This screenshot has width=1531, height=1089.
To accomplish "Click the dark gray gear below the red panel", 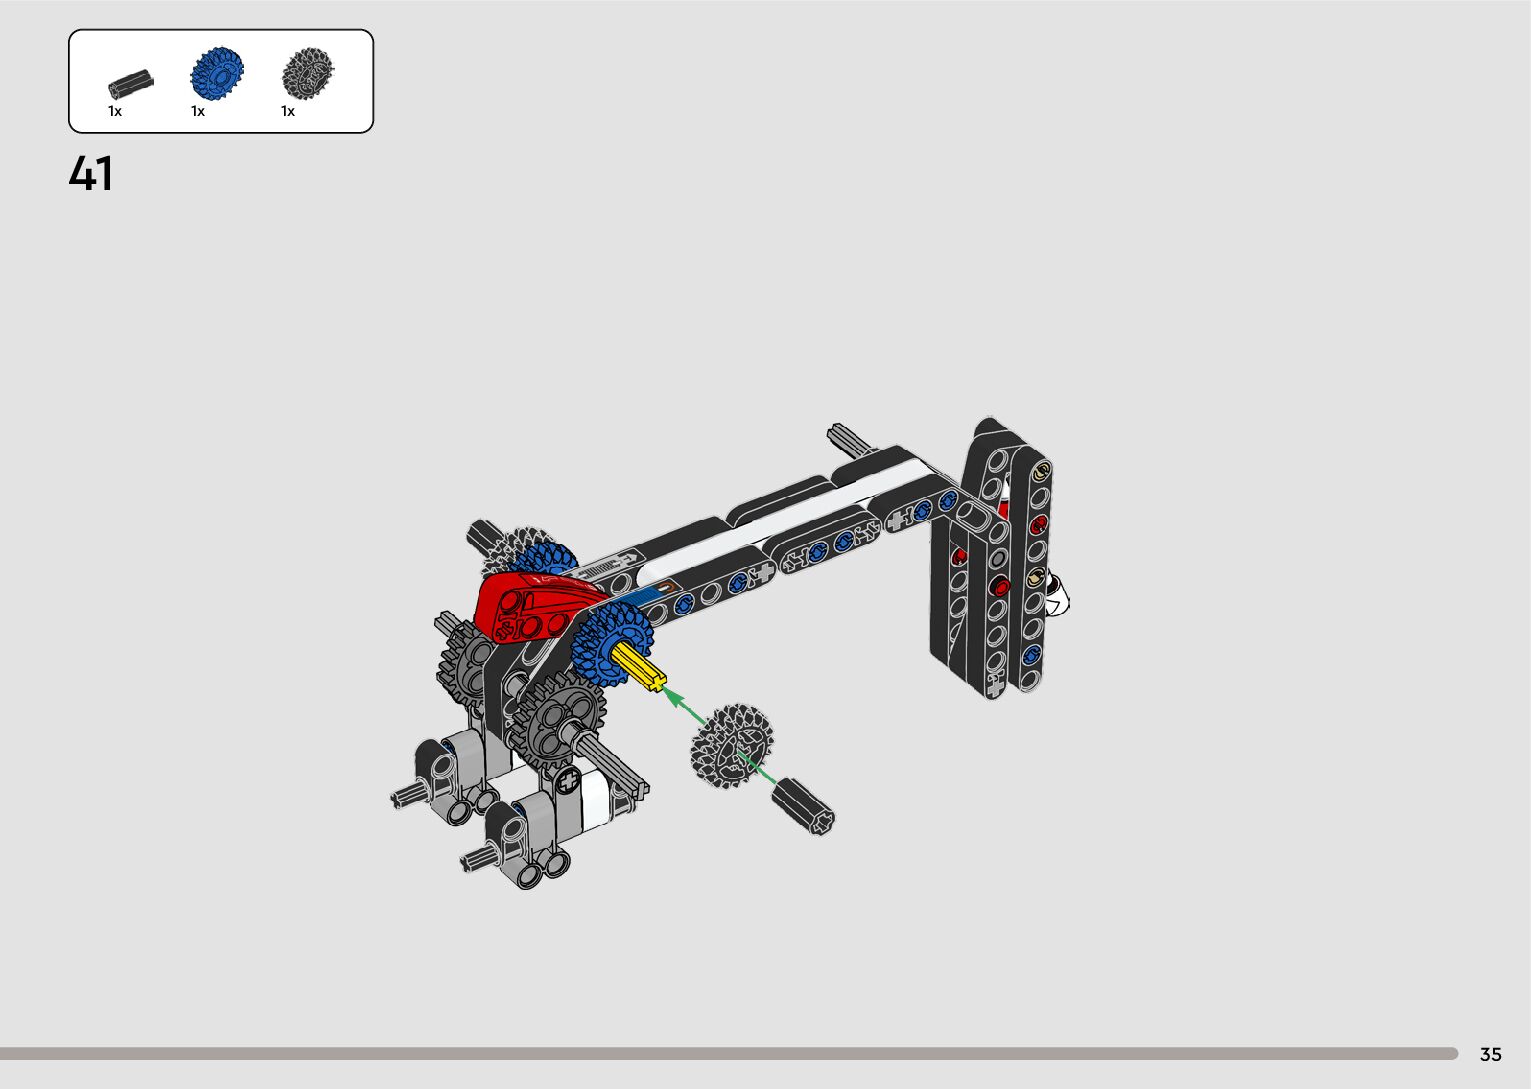I will 558,718.
